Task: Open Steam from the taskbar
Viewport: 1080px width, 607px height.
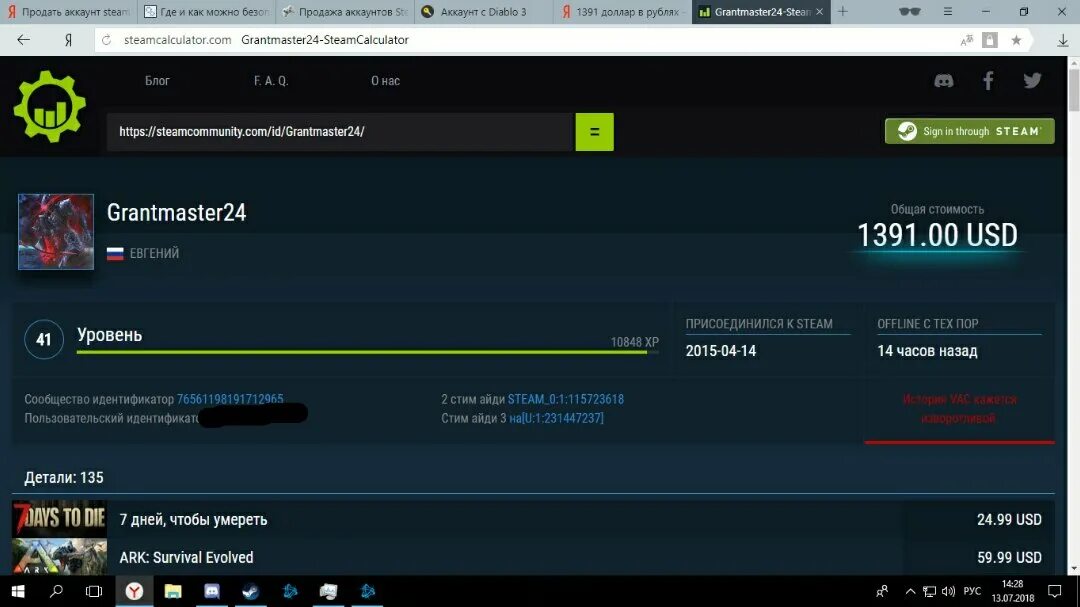Action: 251,591
